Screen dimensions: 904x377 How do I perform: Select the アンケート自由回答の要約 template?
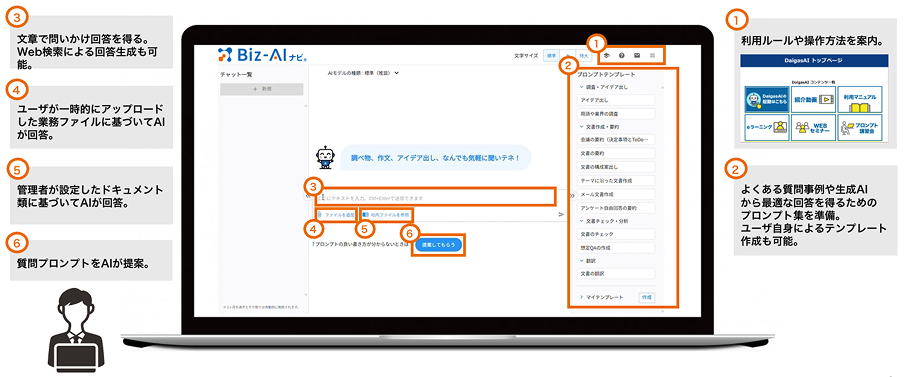[x=616, y=208]
